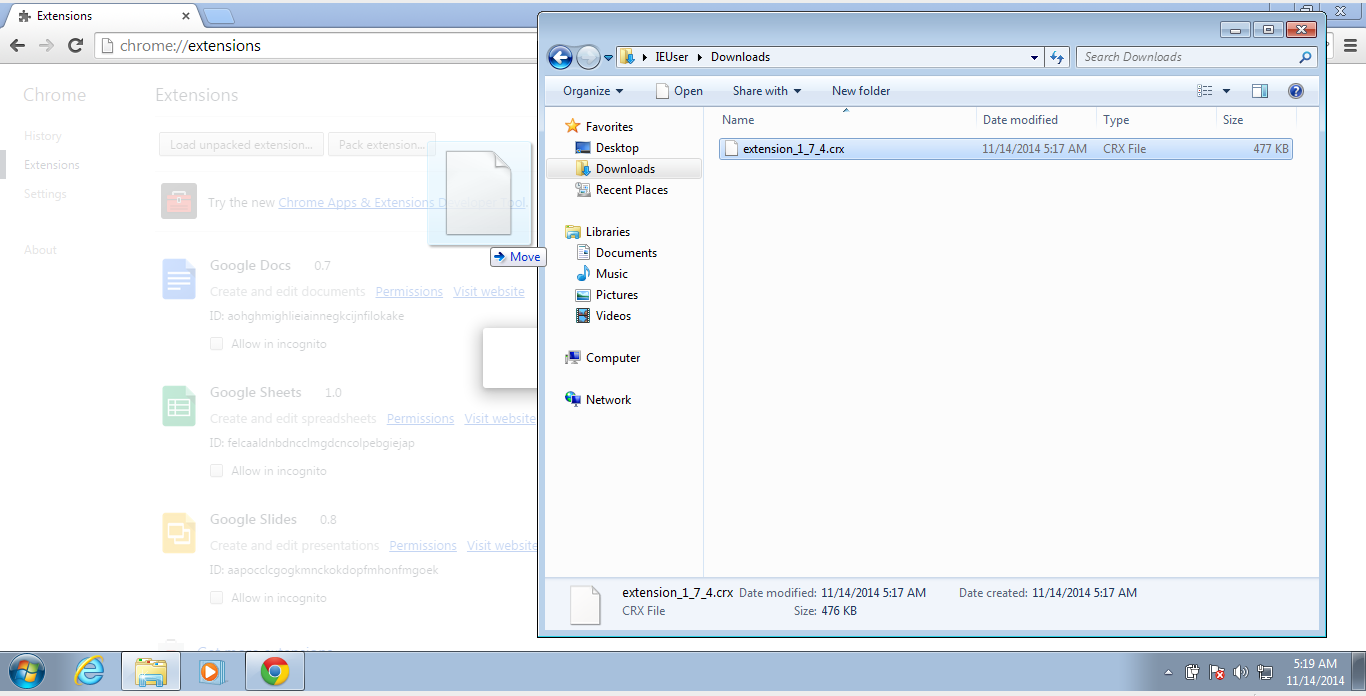Open Settings in Chrome sidebar
The width and height of the screenshot is (1366, 696).
[x=45, y=194]
